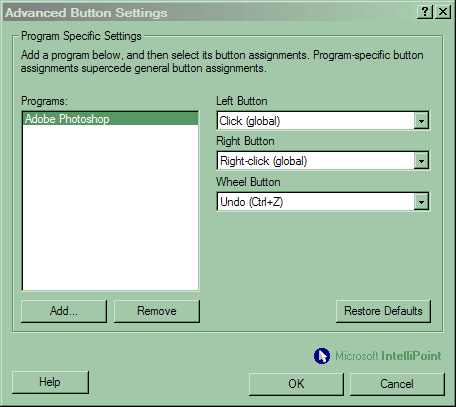Cancel the Advanced Button Settings dialog
Viewport: 456px width, 407px height.
(397, 384)
